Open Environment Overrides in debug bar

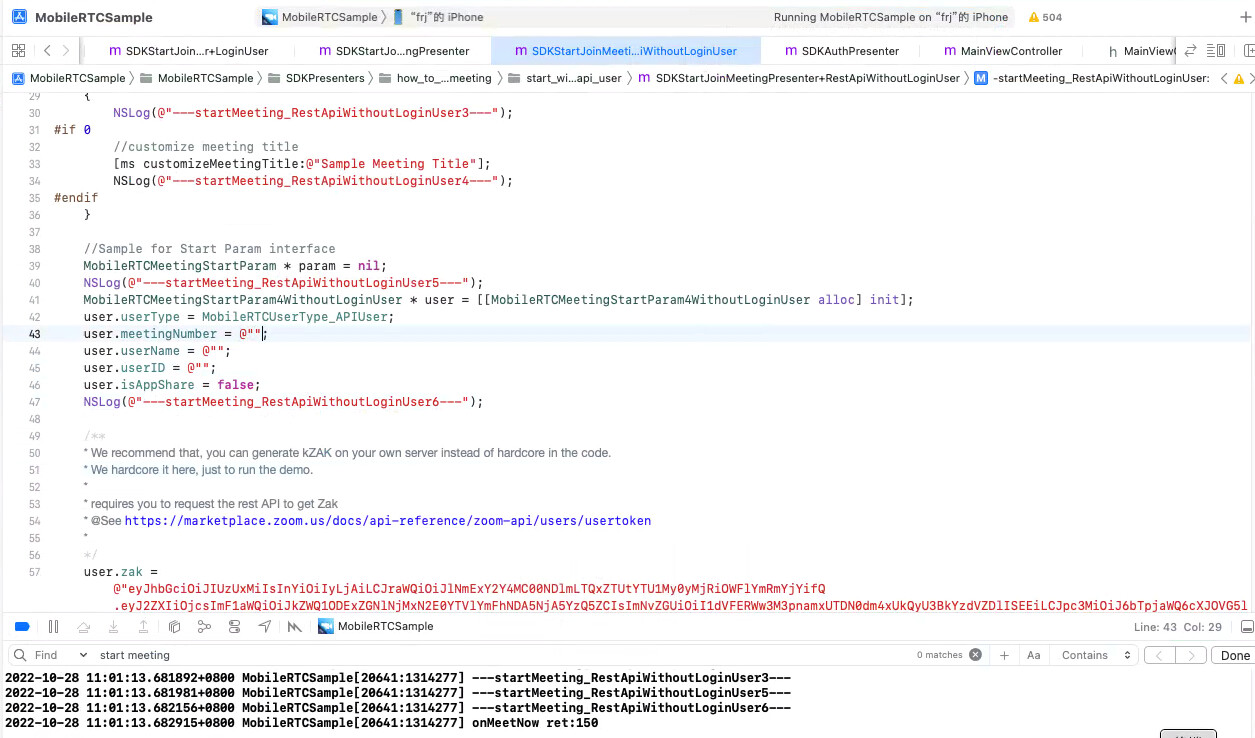[234, 626]
